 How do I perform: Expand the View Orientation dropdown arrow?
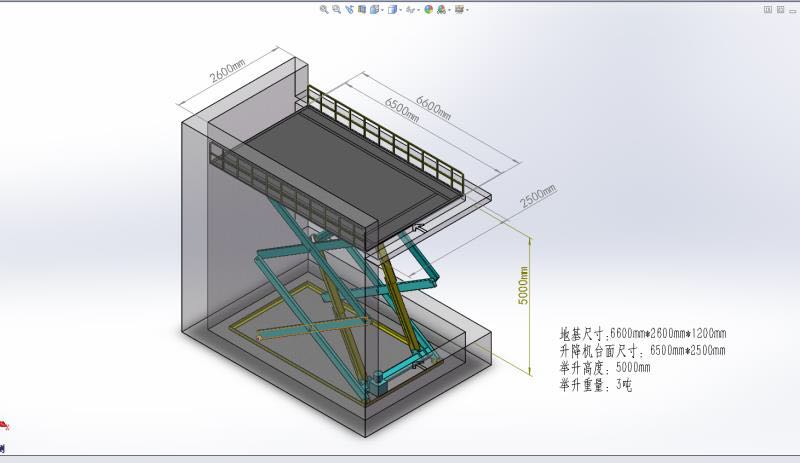[381, 10]
